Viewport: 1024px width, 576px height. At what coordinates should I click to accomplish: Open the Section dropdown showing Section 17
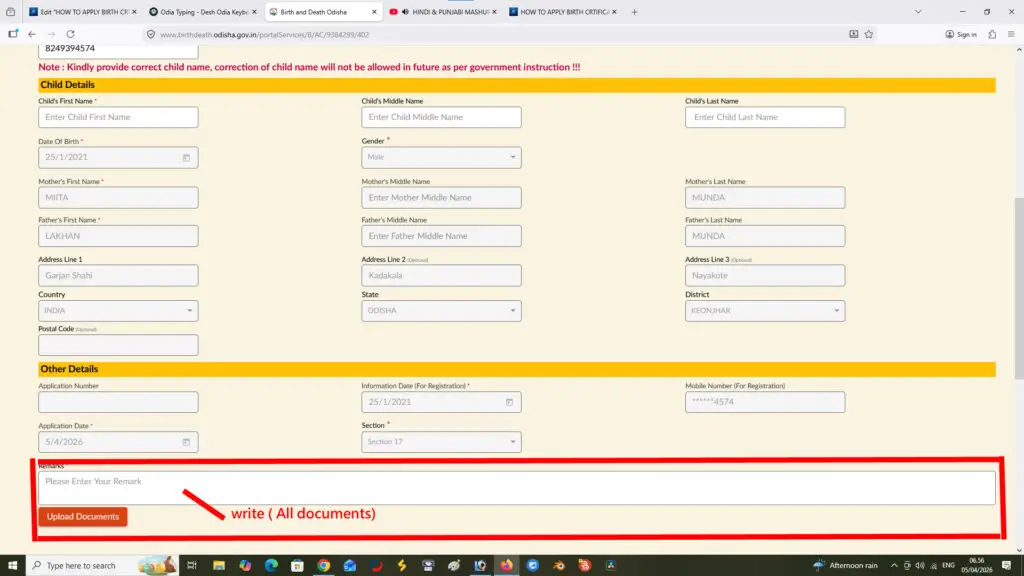[x=513, y=442]
